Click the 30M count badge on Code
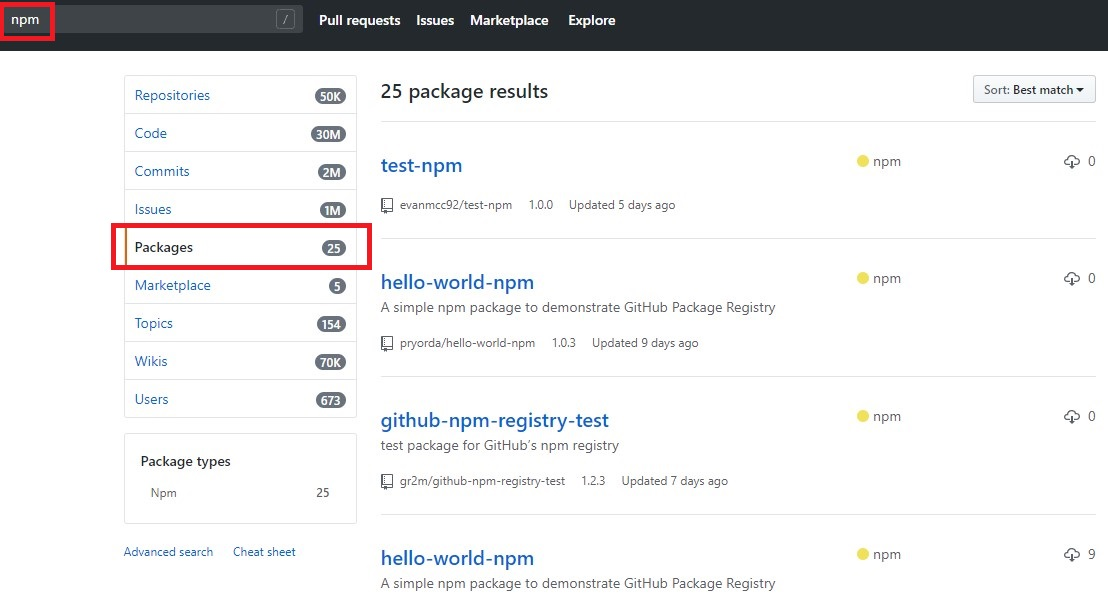Screen dimensions: 1108x595 (328, 134)
